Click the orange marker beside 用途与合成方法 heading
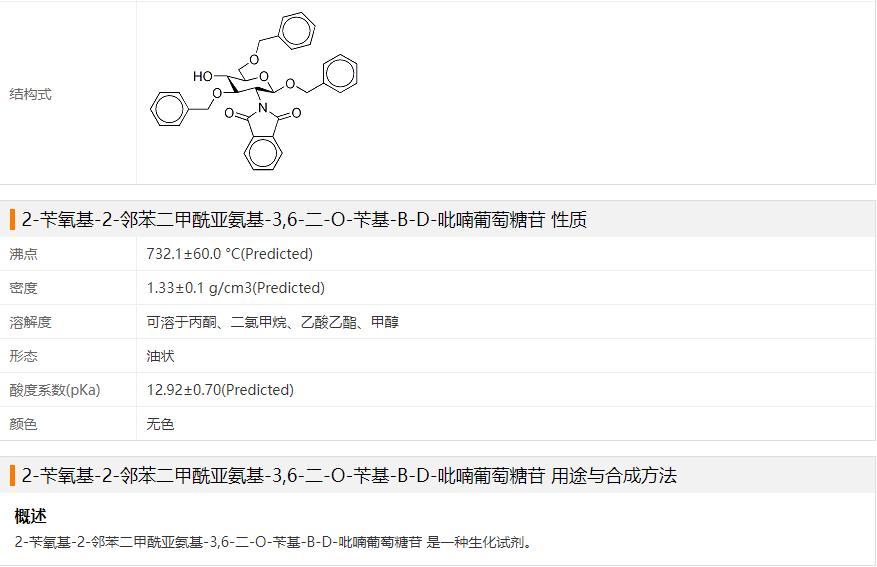Image resolution: width=877 pixels, height=567 pixels. click(13, 476)
